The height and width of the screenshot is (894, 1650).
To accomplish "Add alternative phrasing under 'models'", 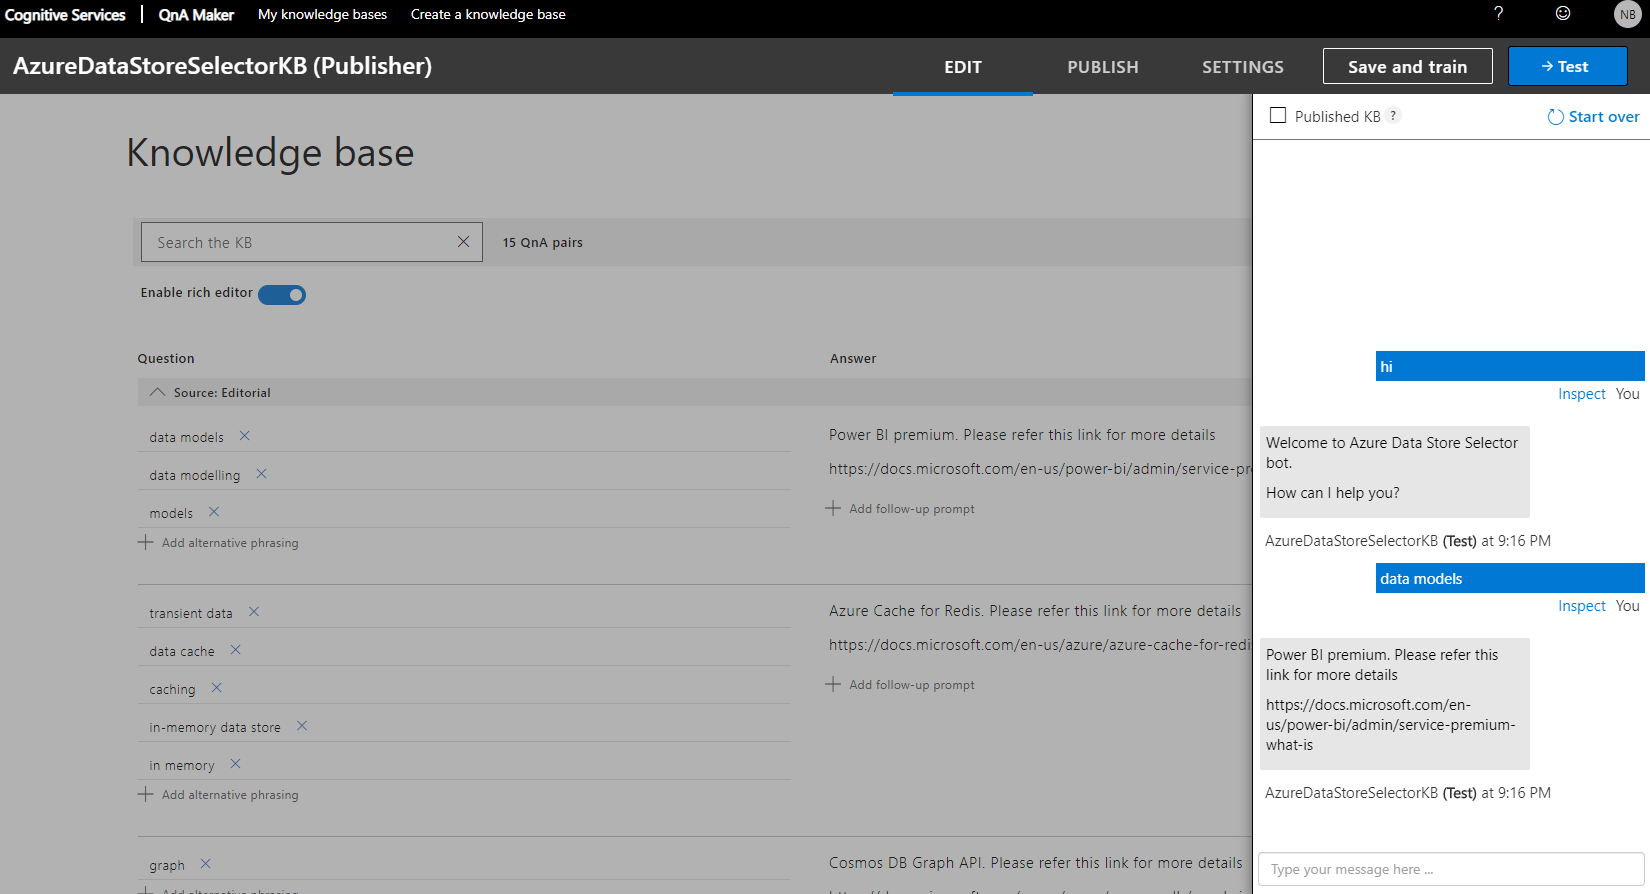I will point(218,542).
